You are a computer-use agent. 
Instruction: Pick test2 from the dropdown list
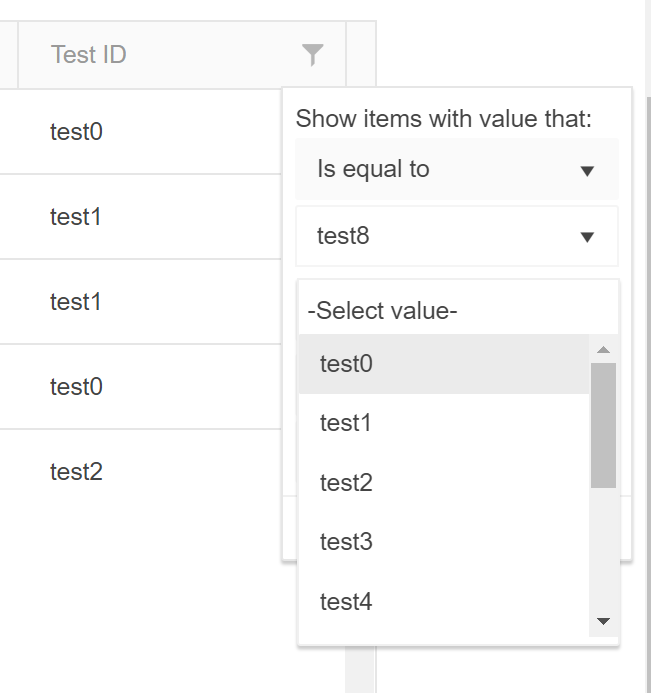346,483
